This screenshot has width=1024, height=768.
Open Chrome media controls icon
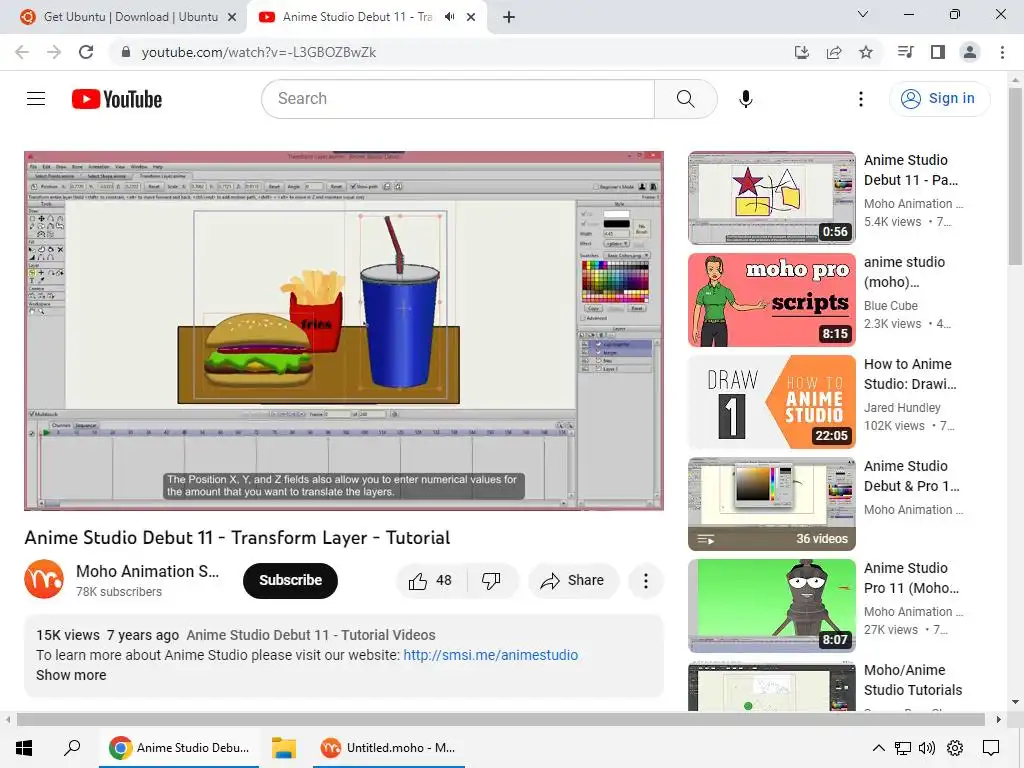click(x=905, y=52)
